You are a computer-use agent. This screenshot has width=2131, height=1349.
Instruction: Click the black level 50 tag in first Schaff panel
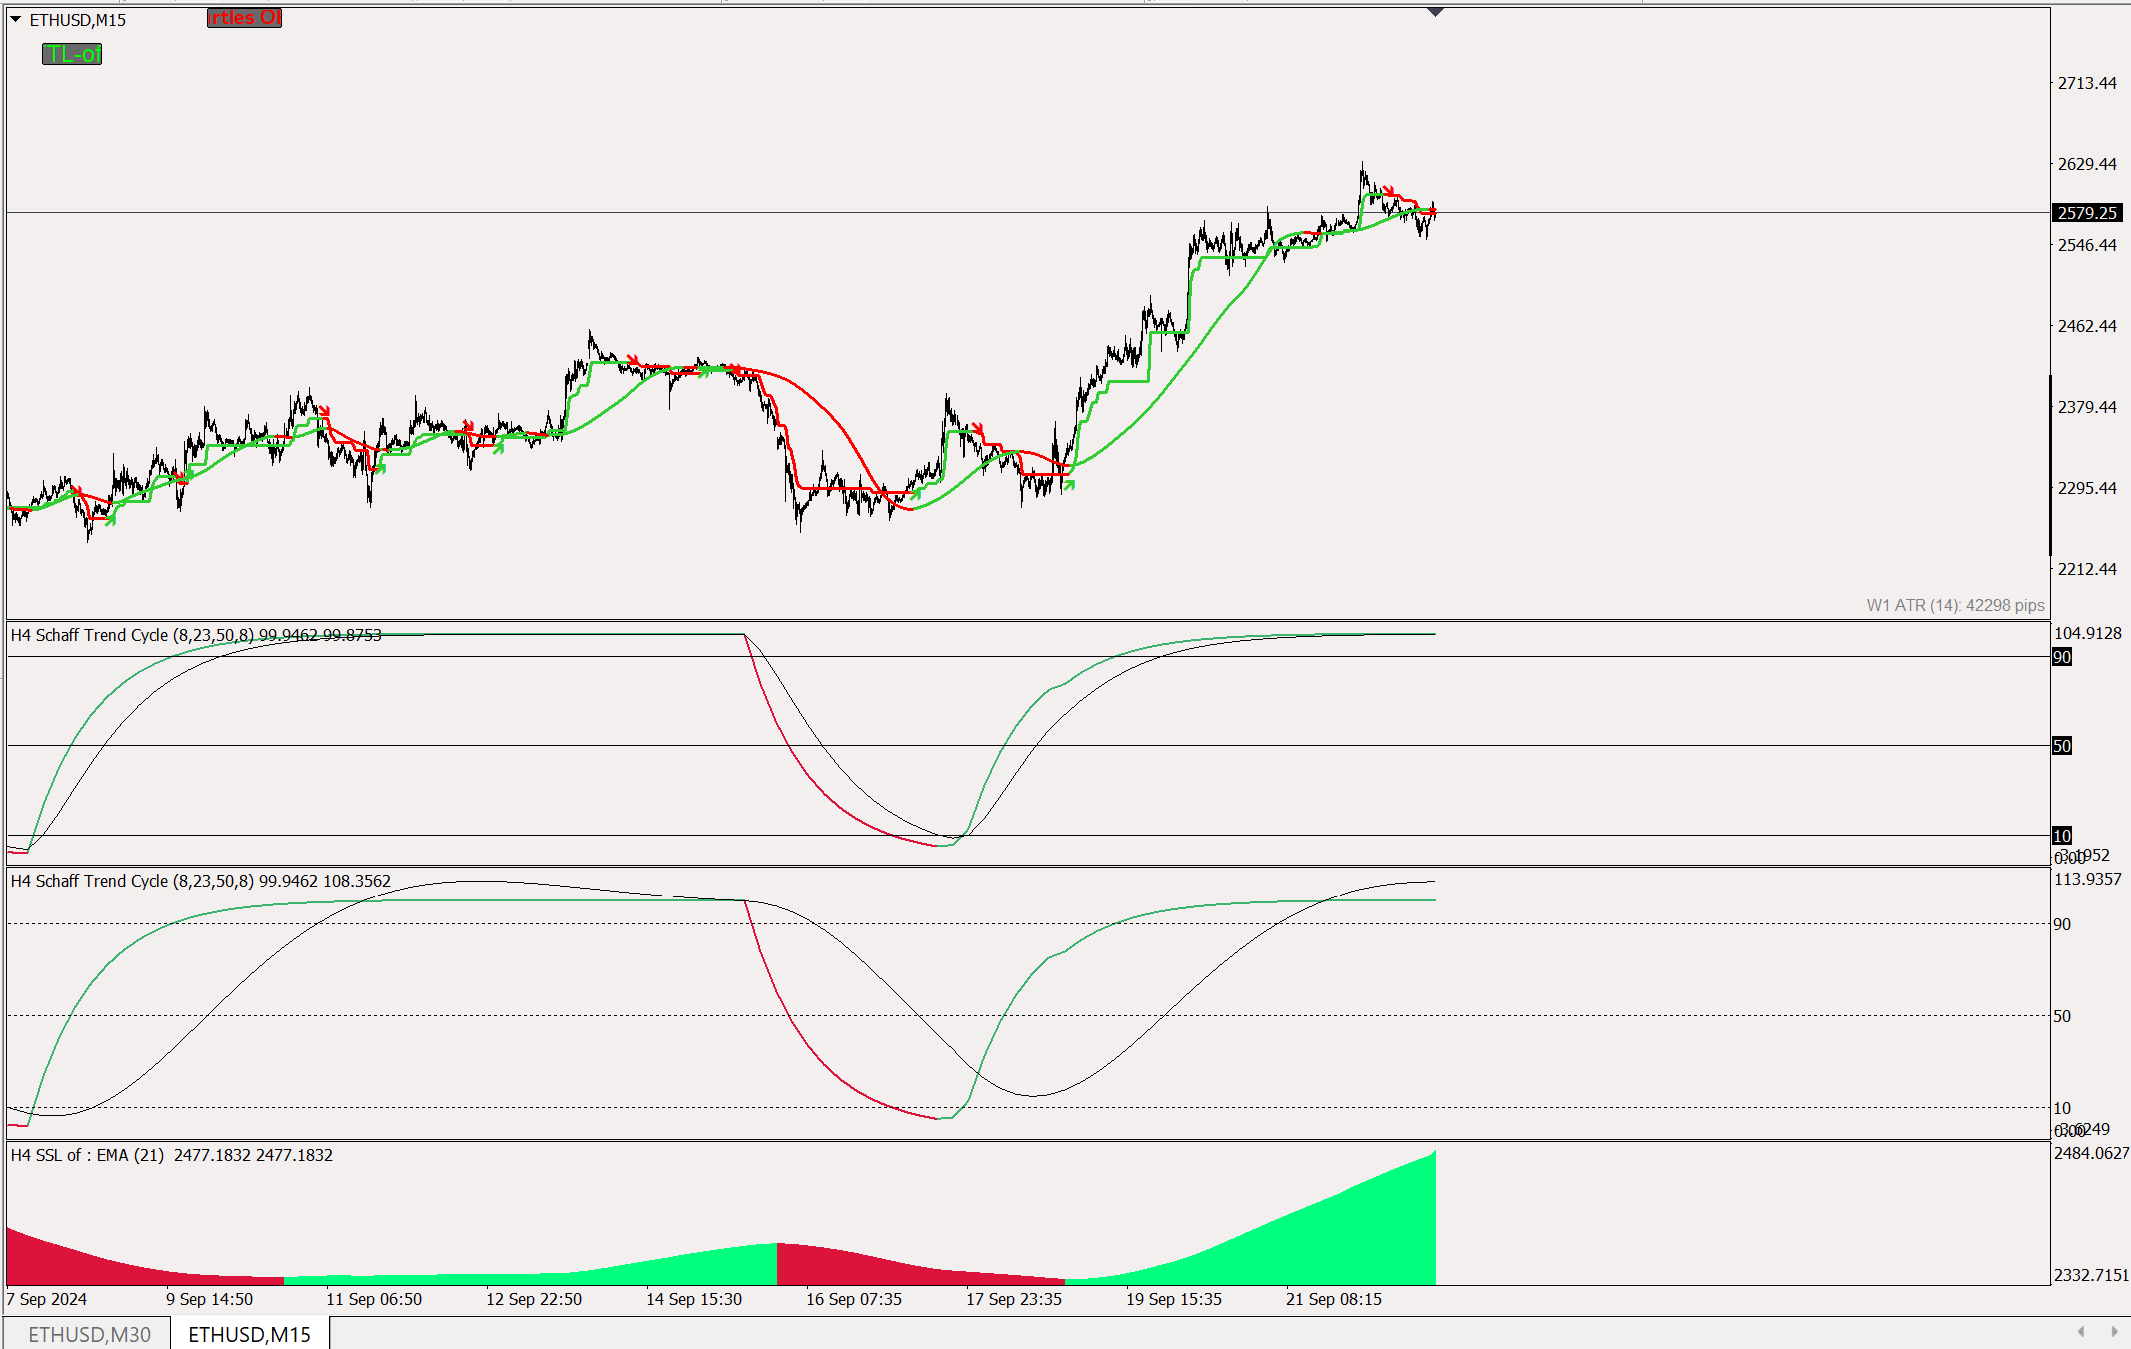point(2062,746)
